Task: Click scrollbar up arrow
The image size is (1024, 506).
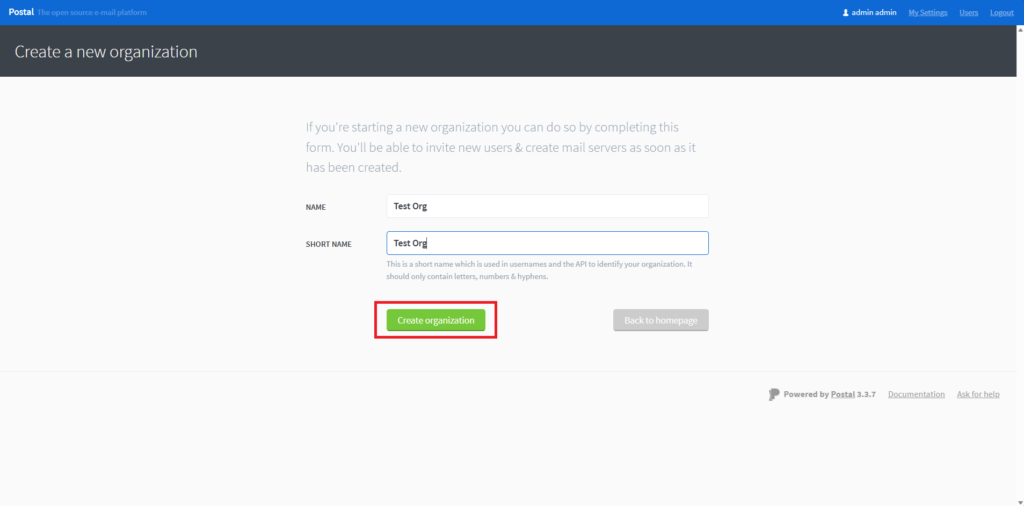Action: [x=1019, y=30]
